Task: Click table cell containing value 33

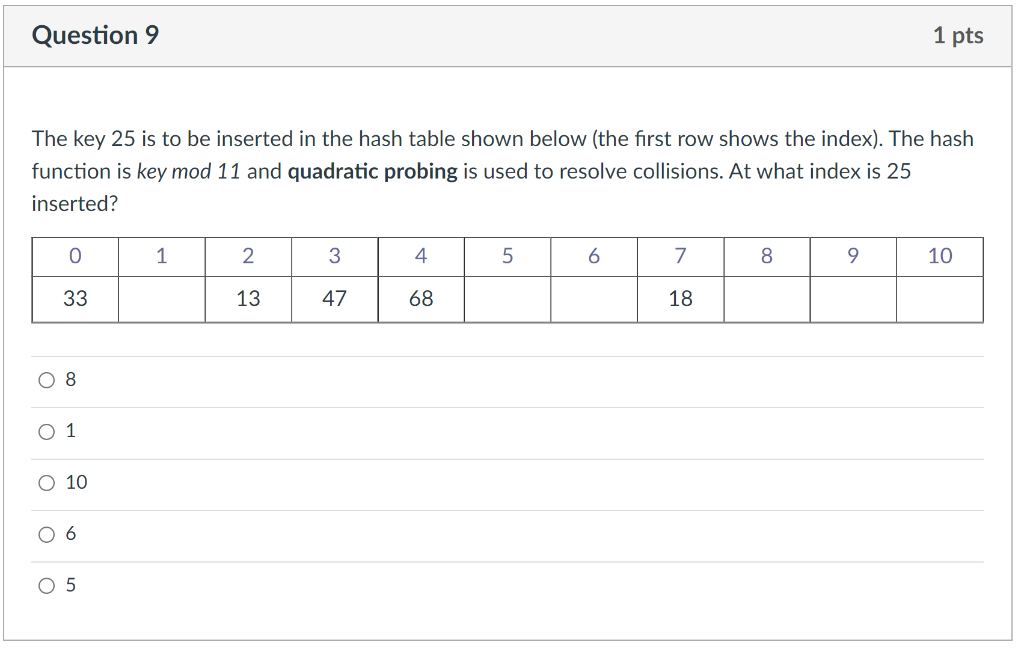Action: point(75,299)
